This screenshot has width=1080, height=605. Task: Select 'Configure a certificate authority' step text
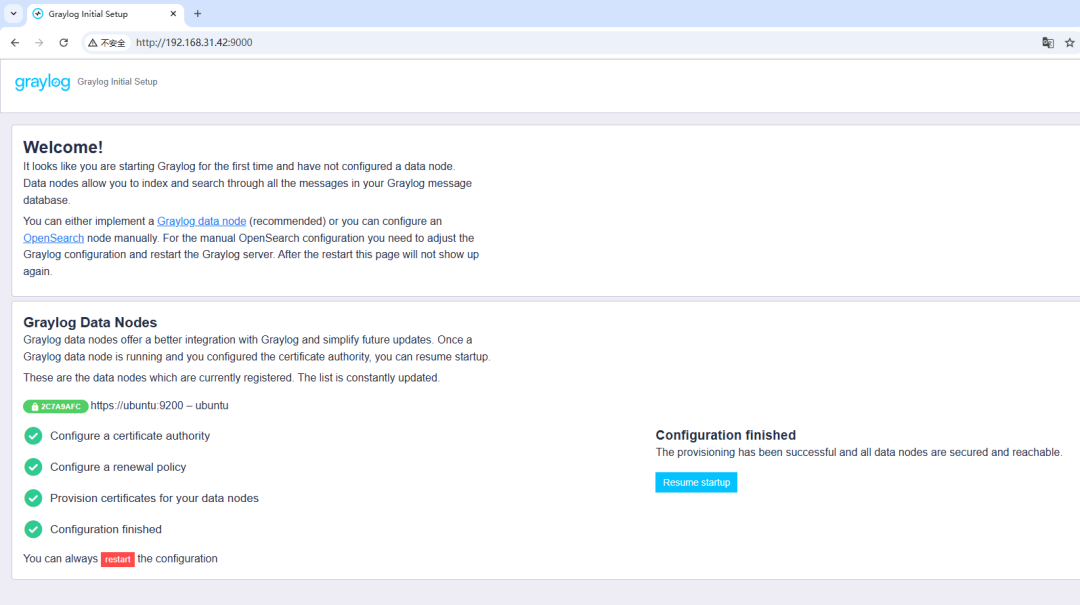pos(130,436)
